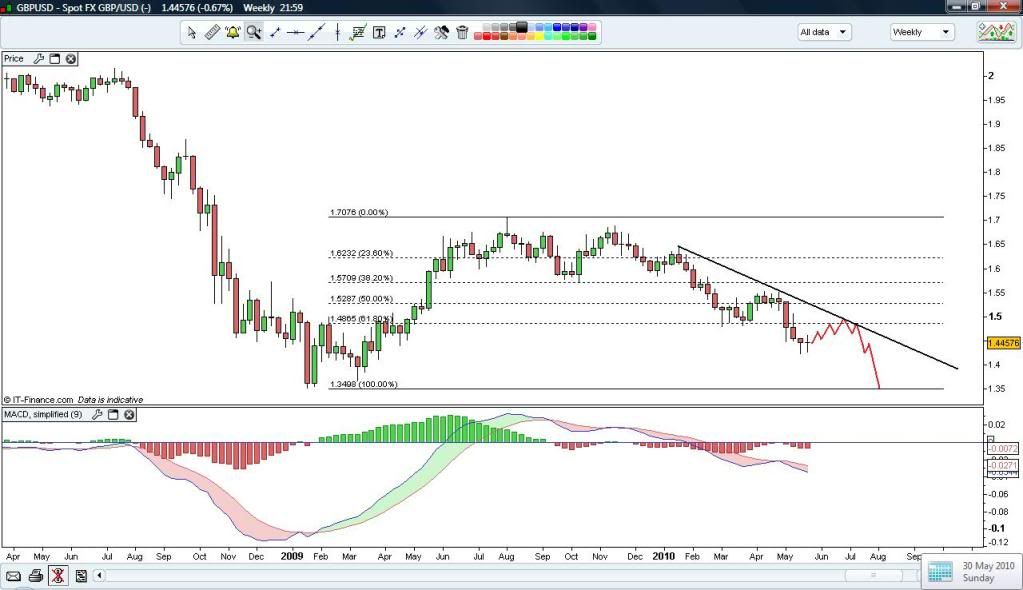Click the 30 May 2010 date display

pos(988,566)
